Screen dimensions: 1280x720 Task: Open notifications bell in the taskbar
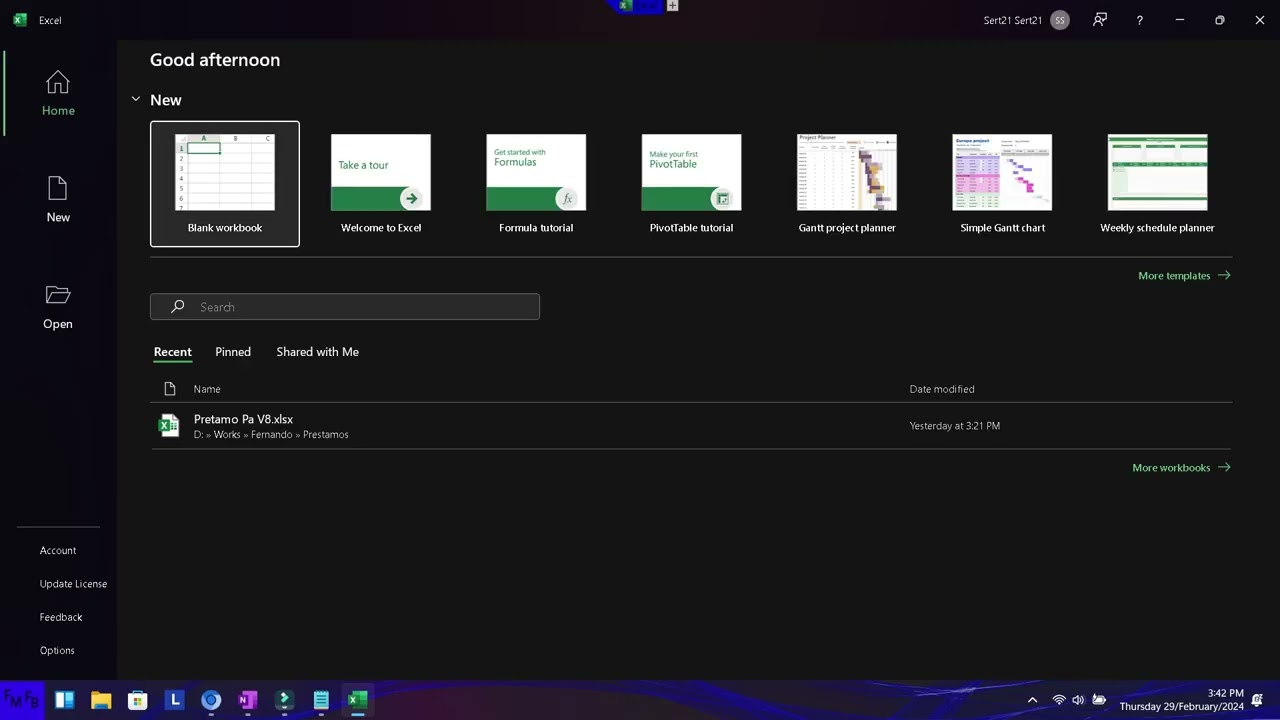[x=1258, y=700]
